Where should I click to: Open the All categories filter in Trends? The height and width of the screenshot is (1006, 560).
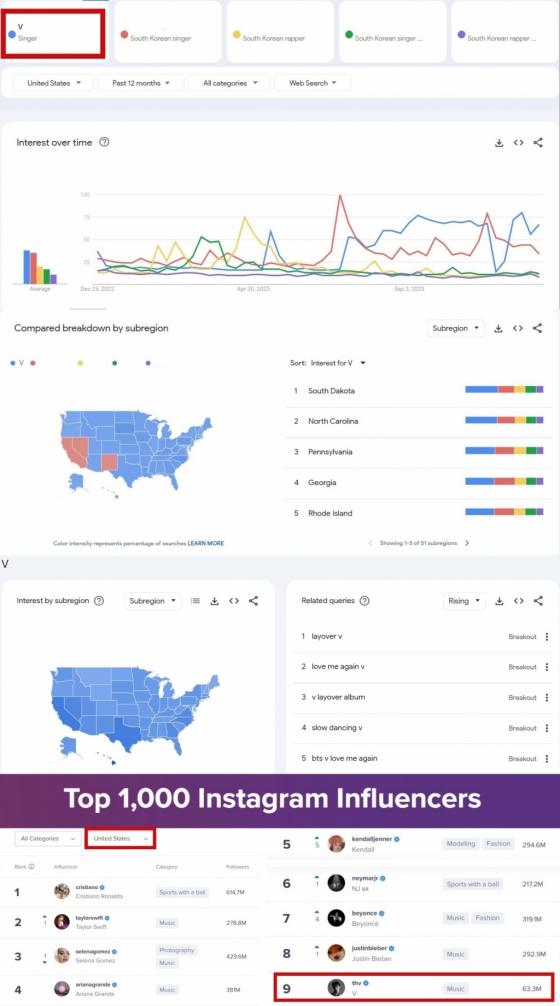[231, 83]
